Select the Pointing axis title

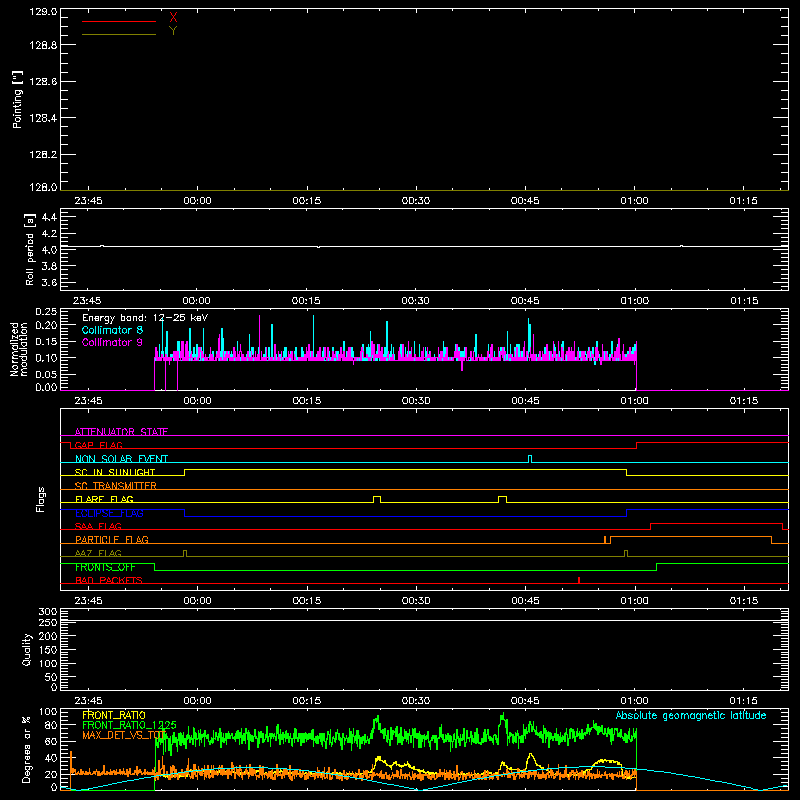(x=17, y=99)
